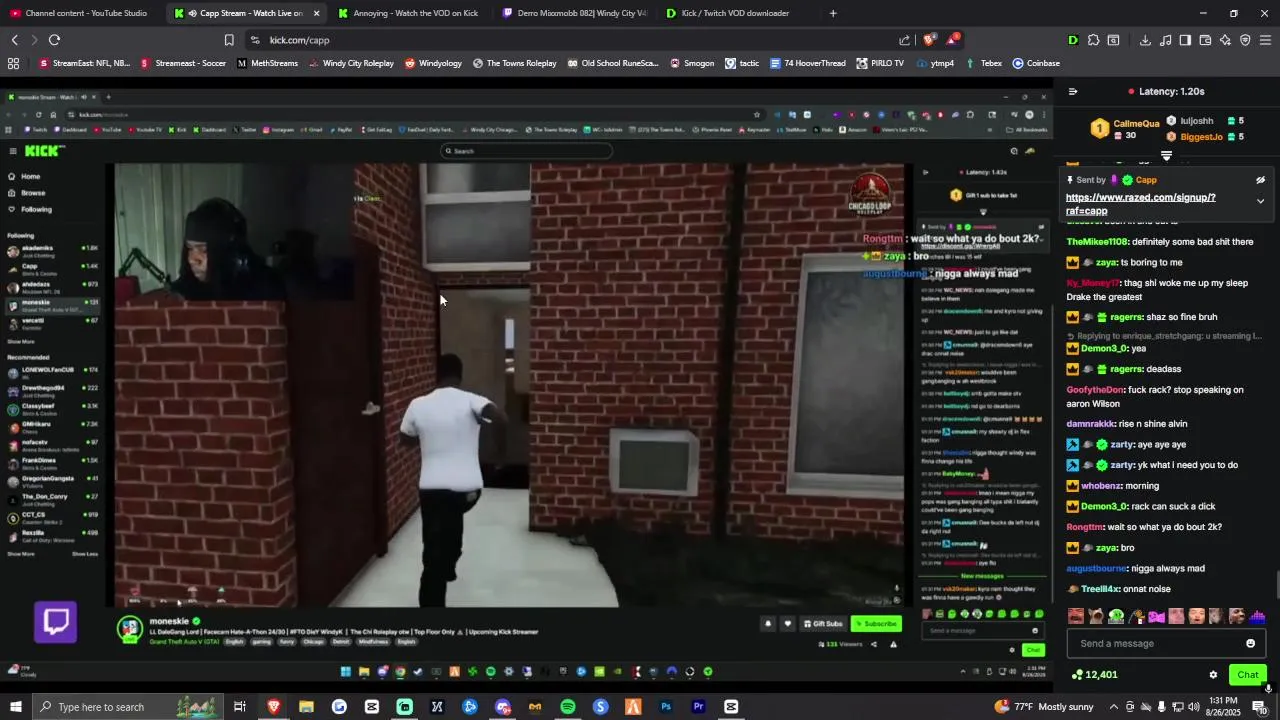This screenshot has height=720, width=1280.
Task: Toggle the browser sidebar panel
Action: click(x=1185, y=40)
